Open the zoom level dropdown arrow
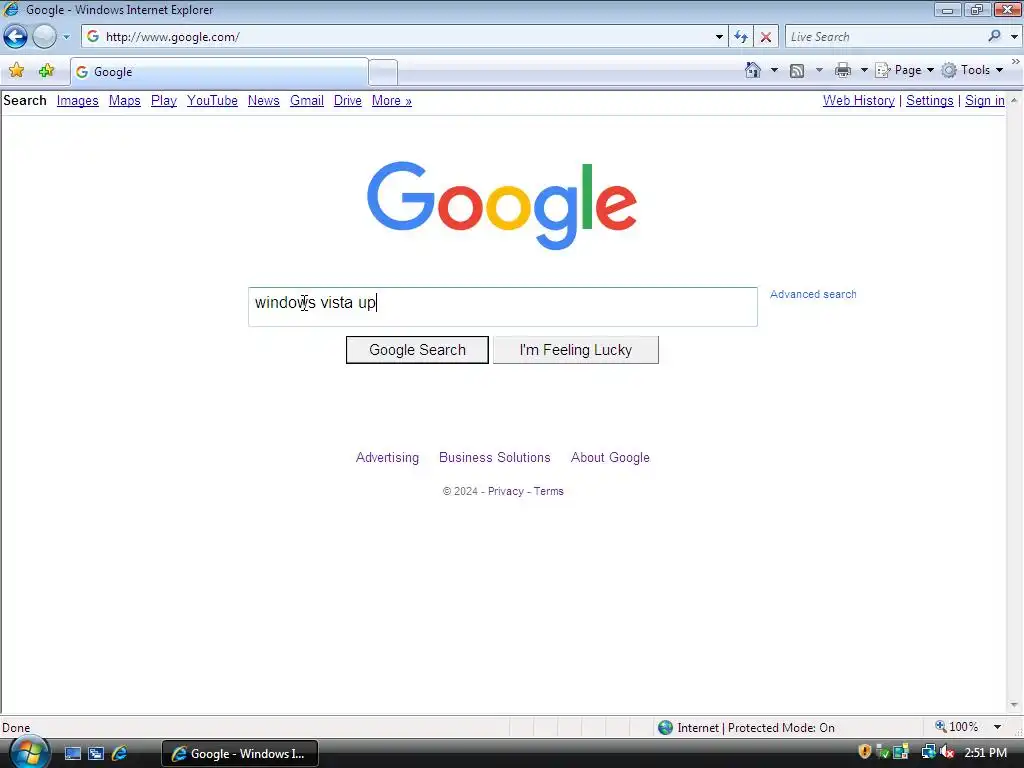The image size is (1024, 768). click(x=997, y=727)
